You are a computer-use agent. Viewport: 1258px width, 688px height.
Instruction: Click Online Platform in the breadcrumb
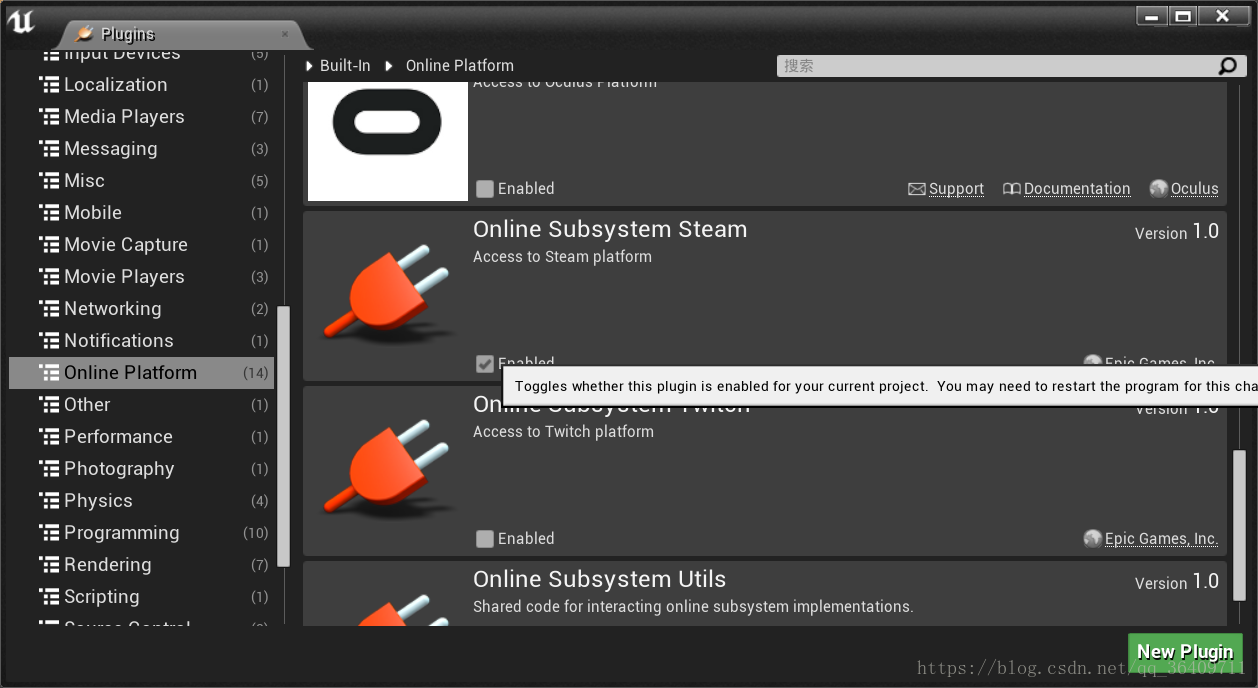(x=459, y=66)
